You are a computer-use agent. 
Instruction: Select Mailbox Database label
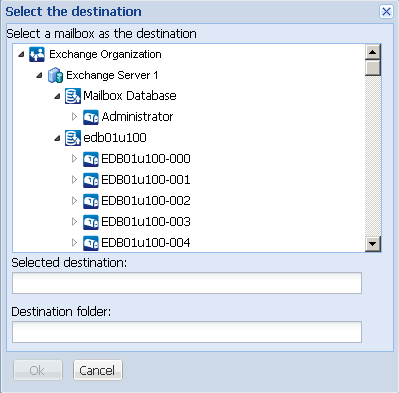(x=130, y=96)
